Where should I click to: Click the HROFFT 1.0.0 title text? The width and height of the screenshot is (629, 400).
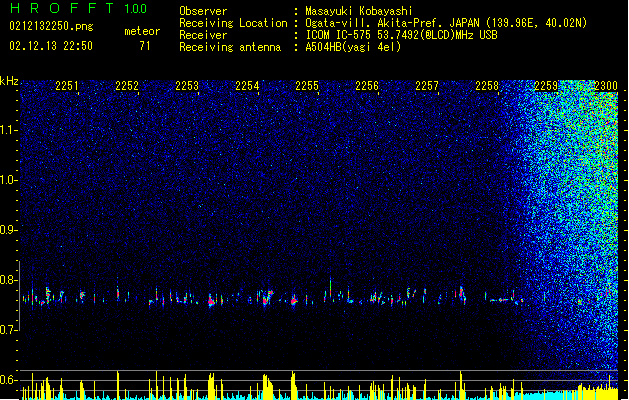78,8
